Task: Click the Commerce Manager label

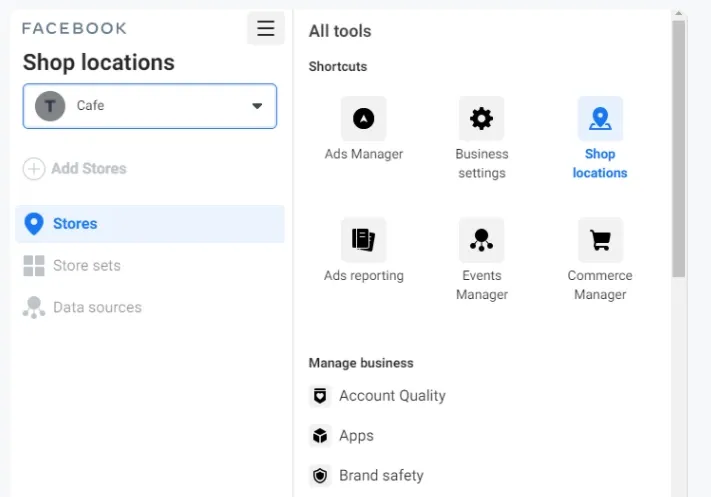Action: pyautogui.click(x=600, y=285)
